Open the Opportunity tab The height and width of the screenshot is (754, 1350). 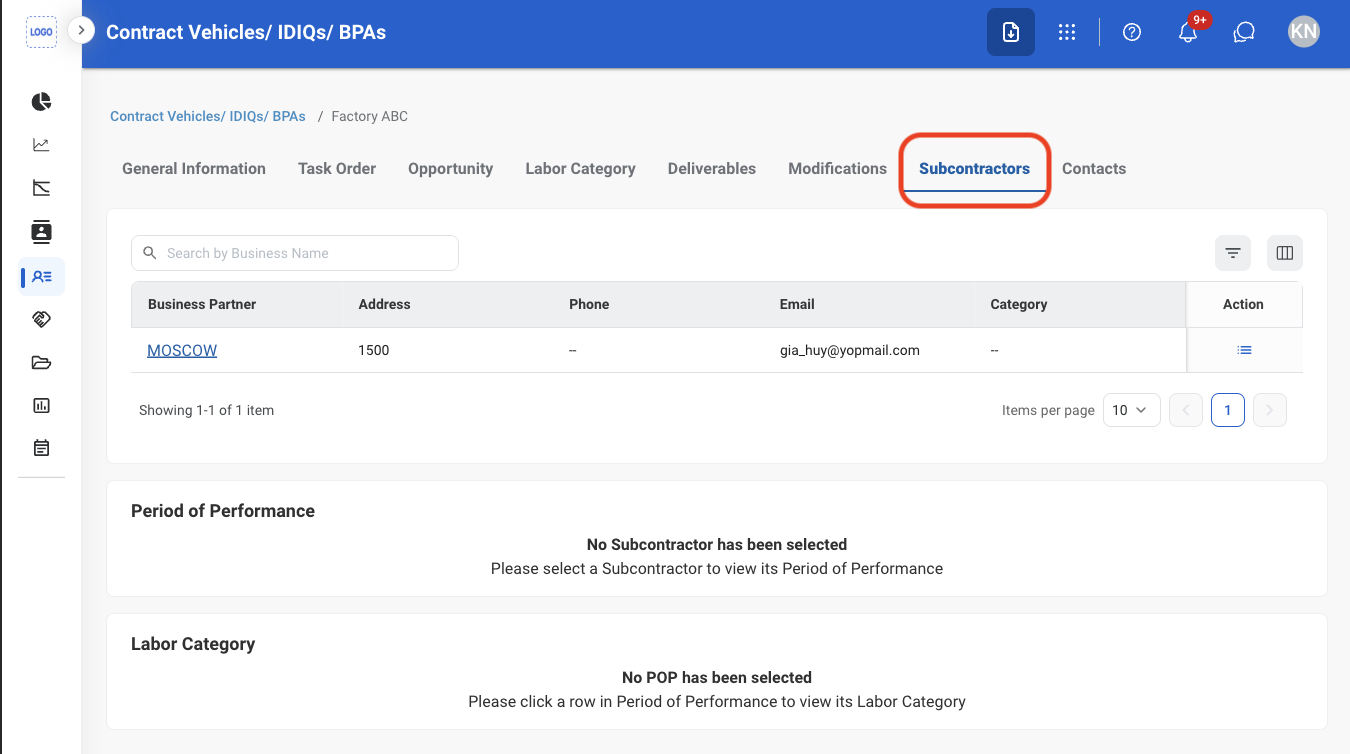tap(451, 169)
